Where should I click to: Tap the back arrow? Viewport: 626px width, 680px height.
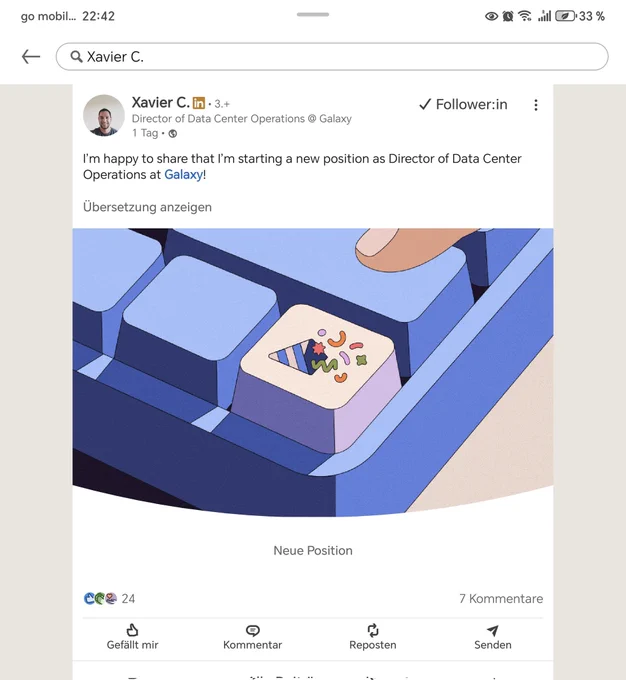click(31, 57)
